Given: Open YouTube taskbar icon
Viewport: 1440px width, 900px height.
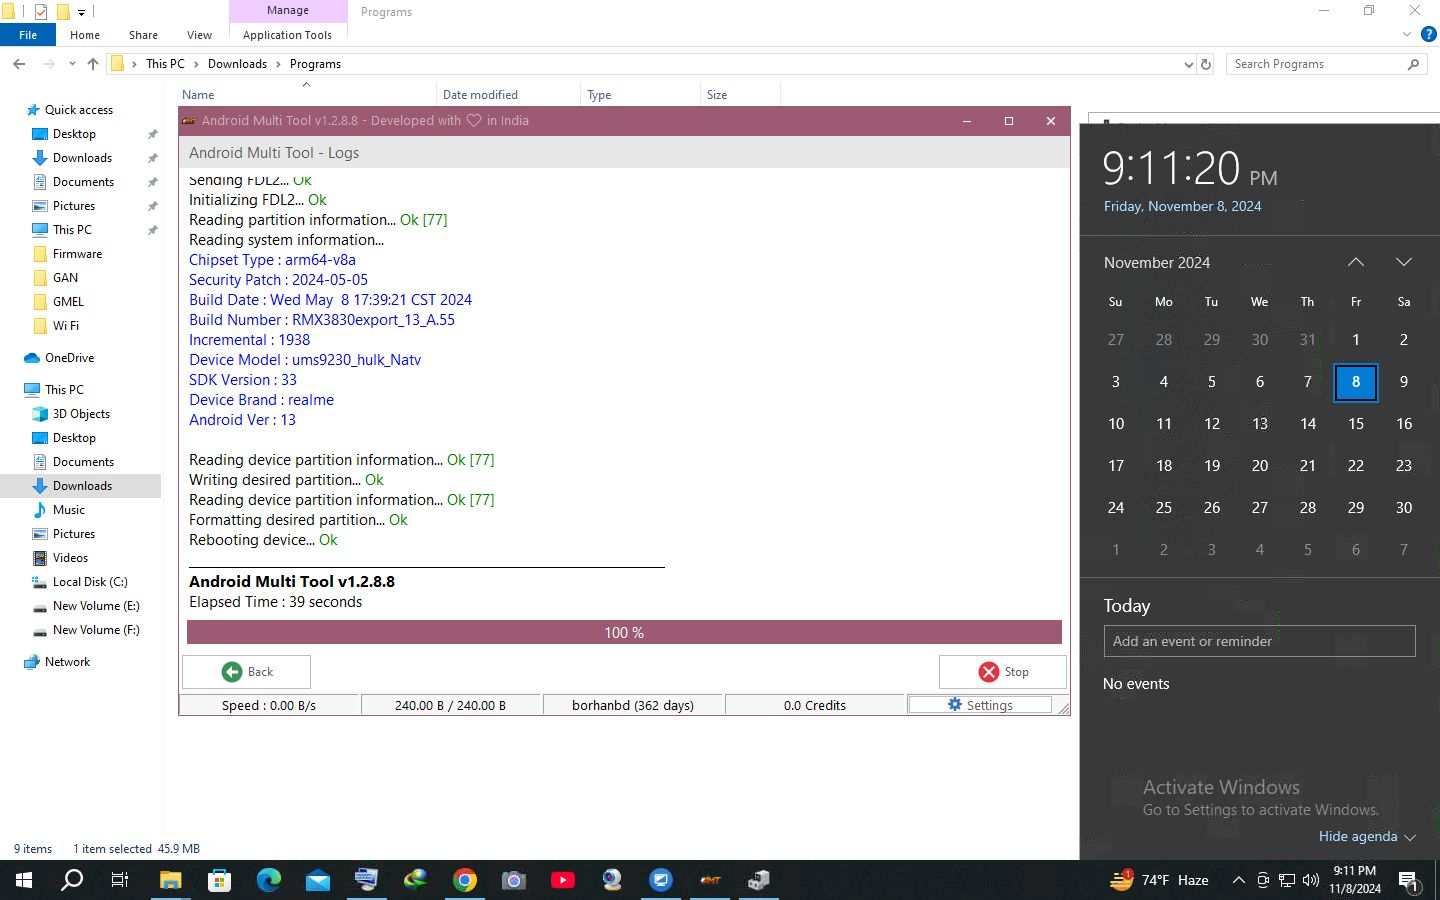Looking at the screenshot, I should click(x=562, y=880).
